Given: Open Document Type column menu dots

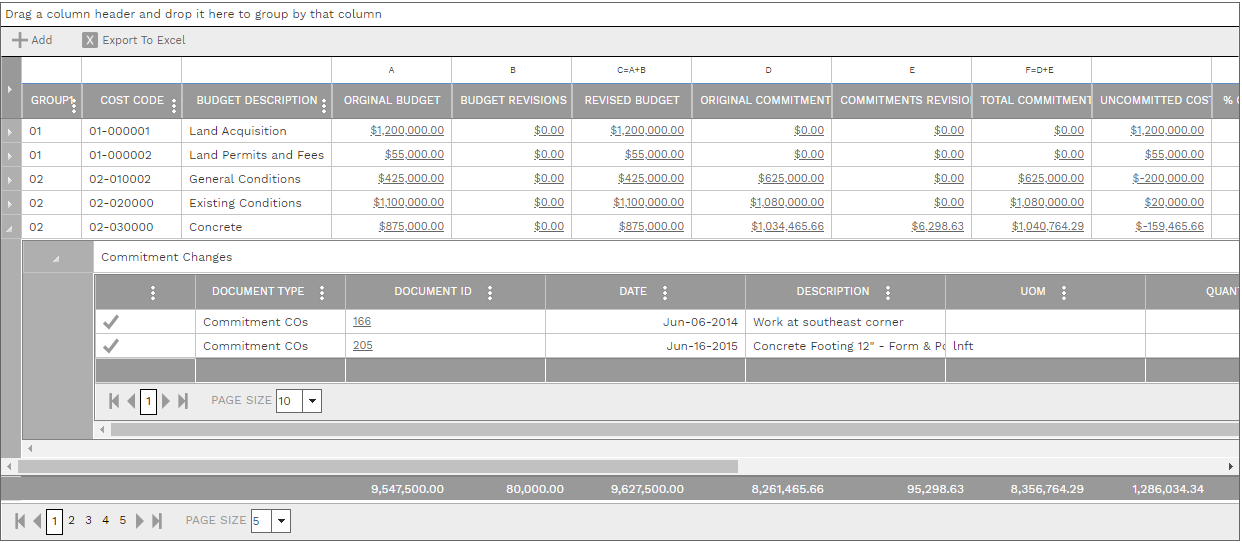Looking at the screenshot, I should (322, 293).
